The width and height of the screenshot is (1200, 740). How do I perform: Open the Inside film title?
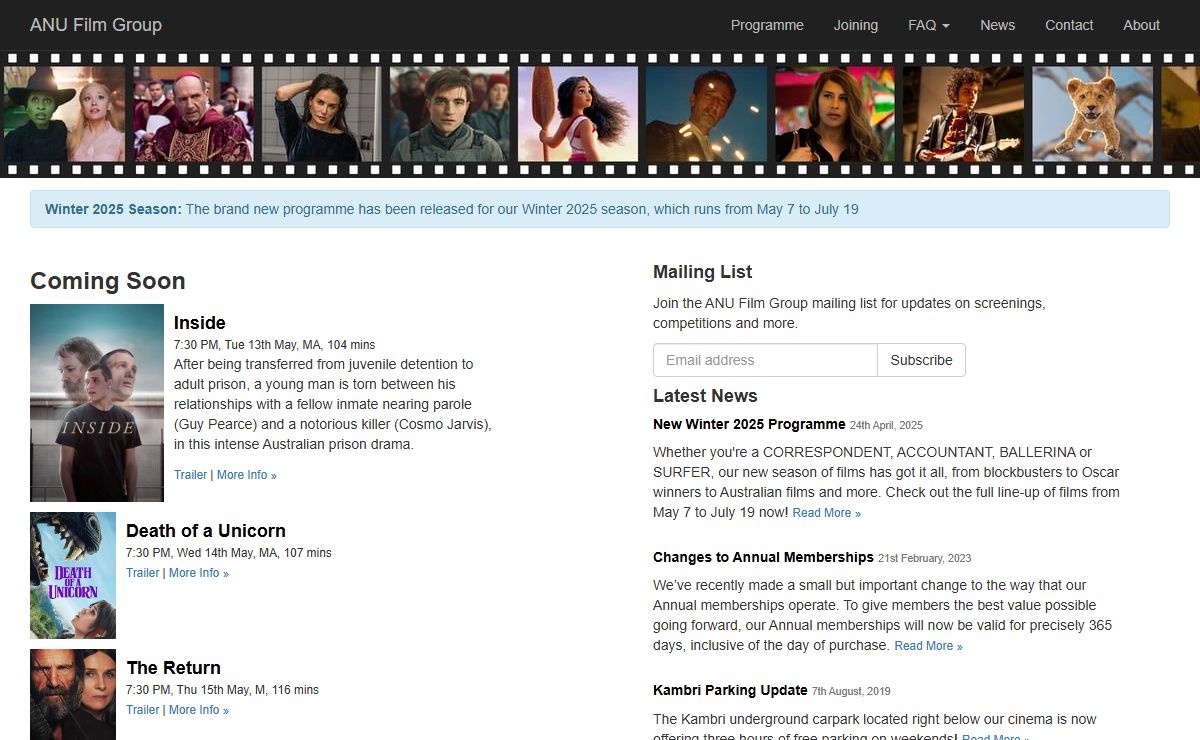click(200, 323)
